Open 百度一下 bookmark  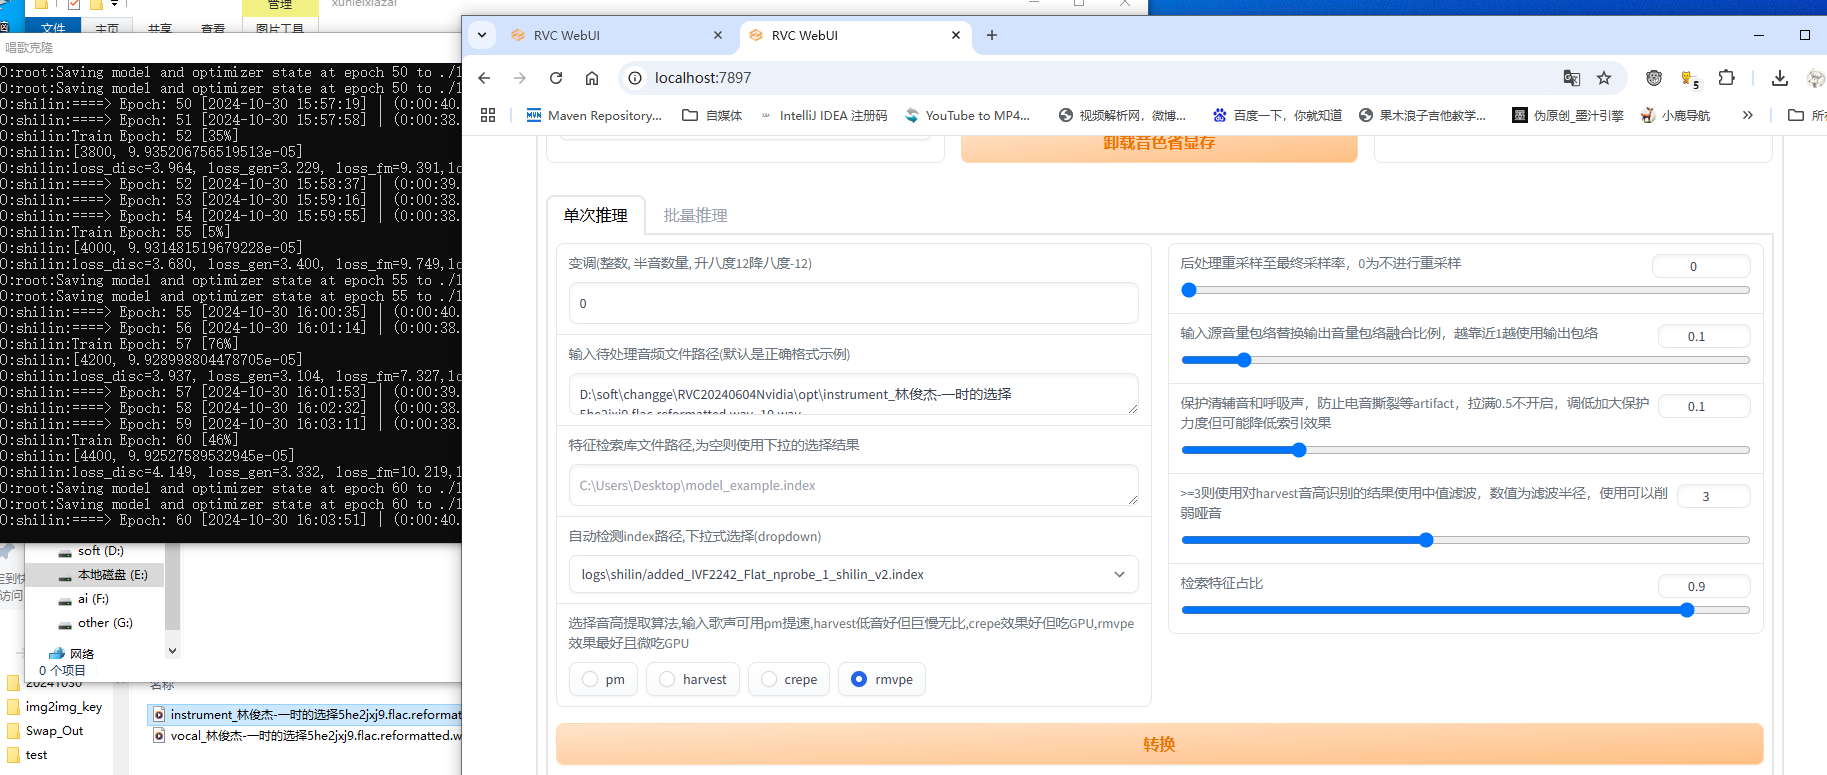[x=1277, y=115]
